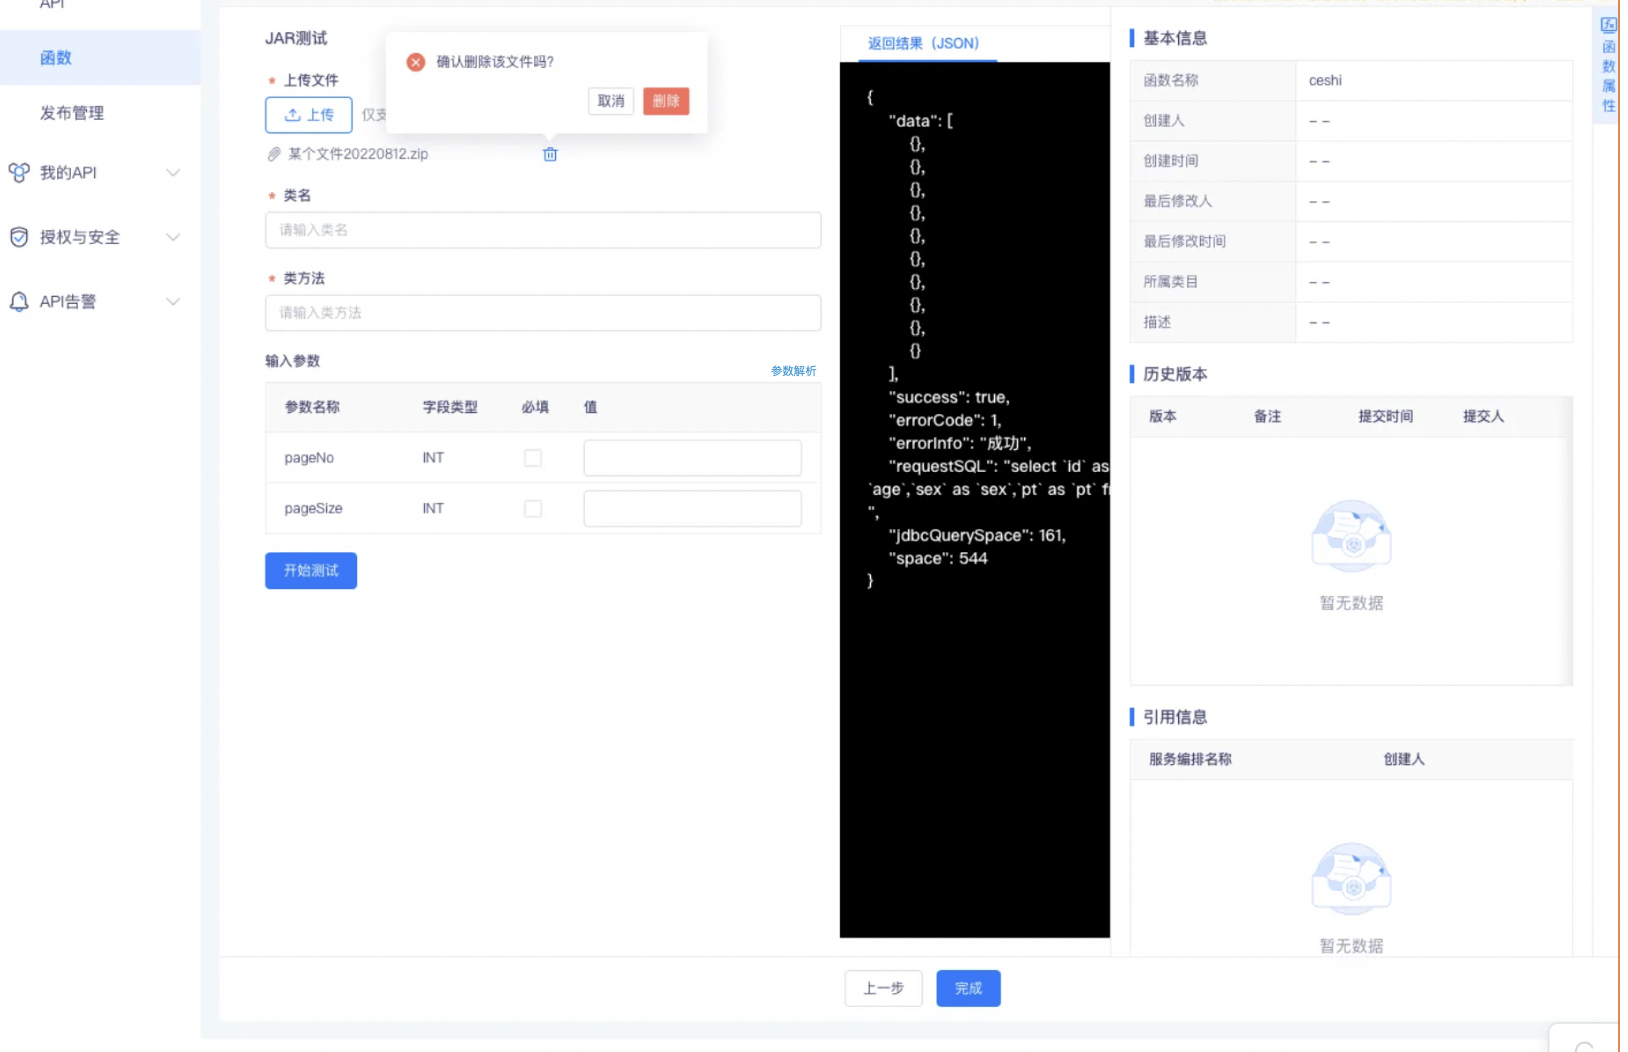Click the "jdbcQuerySpace": 161 line
Screen dimensions: 1628x1052
(977, 536)
